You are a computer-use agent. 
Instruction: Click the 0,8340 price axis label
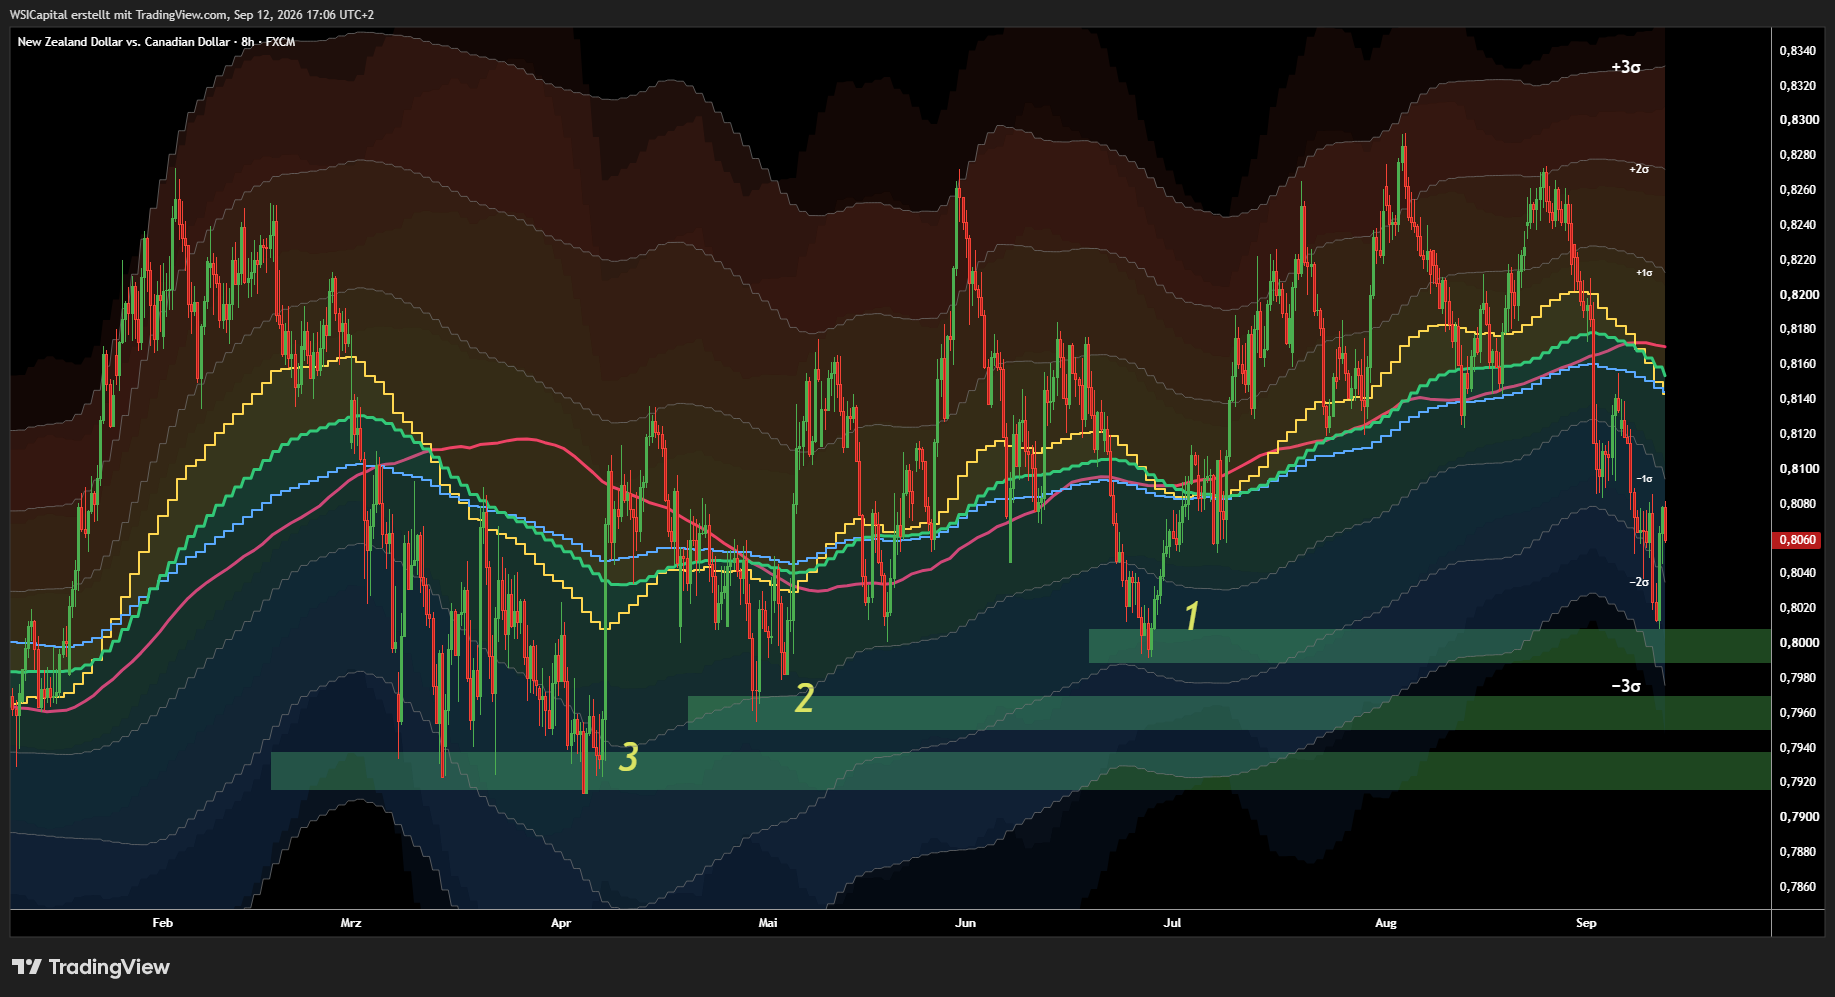[x=1798, y=51]
